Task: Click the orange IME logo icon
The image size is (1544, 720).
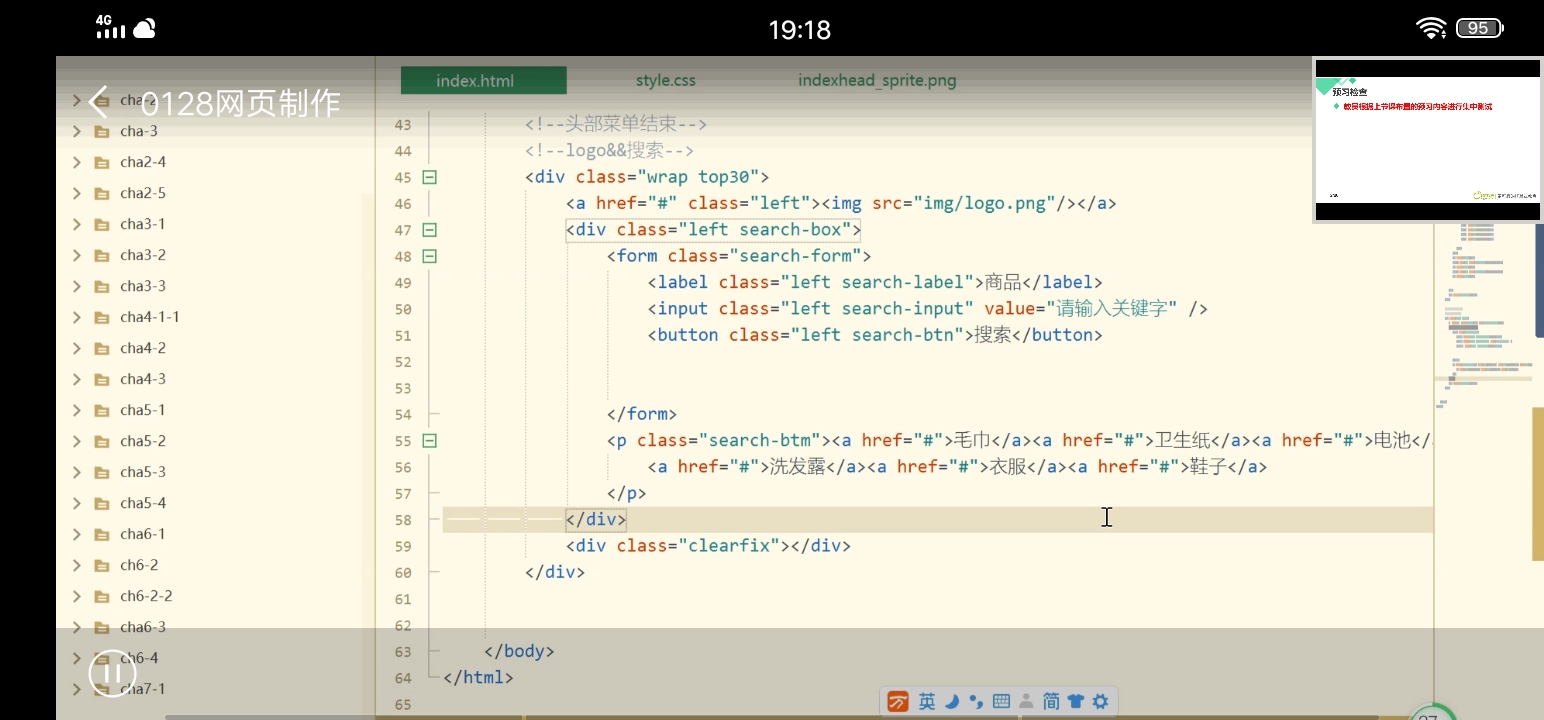Action: click(x=898, y=702)
